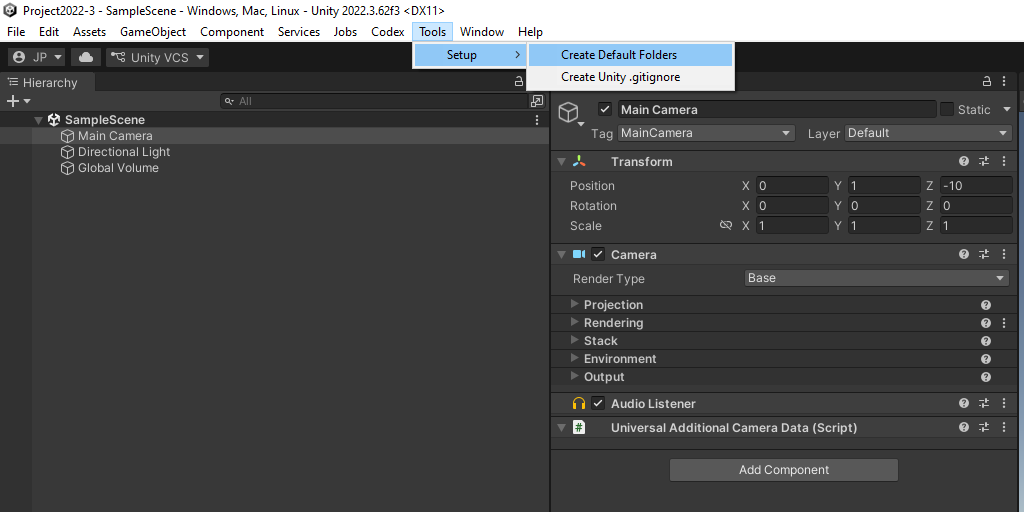Screen dimensions: 1024x512
Task: Click the Inspector lock icon
Action: [x=987, y=82]
